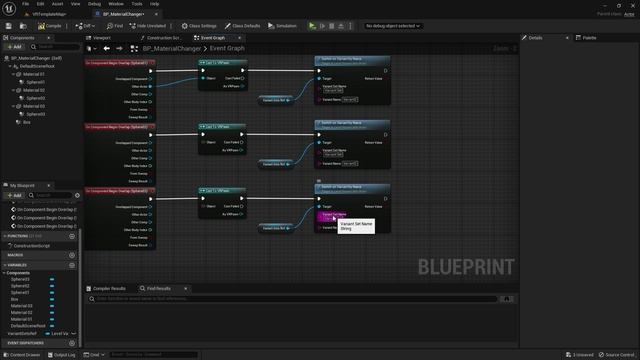The image size is (640, 360).
Task: Add a new variable with plus icon
Action: [72, 265]
